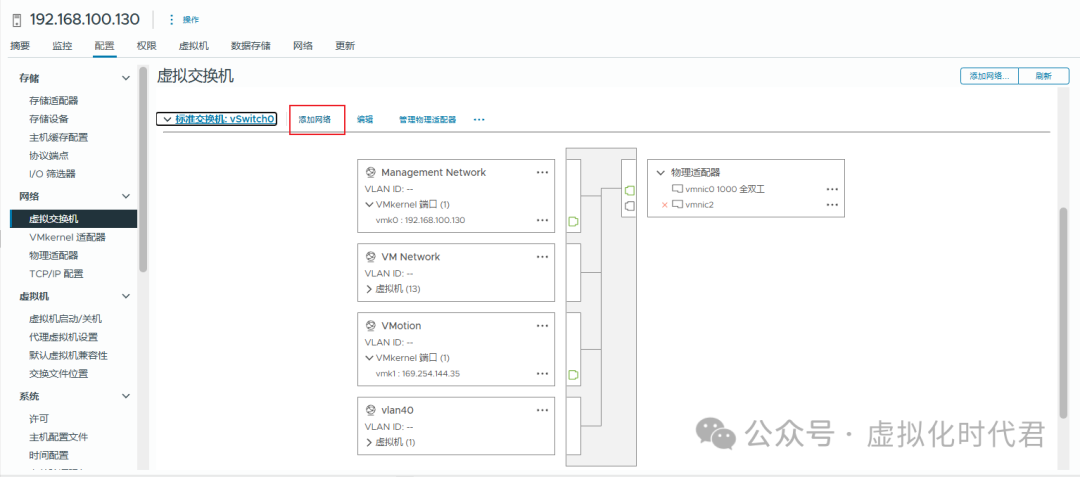Collapse the 标准交换机: vSwitch0 section
The image size is (1080, 477).
[x=167, y=119]
